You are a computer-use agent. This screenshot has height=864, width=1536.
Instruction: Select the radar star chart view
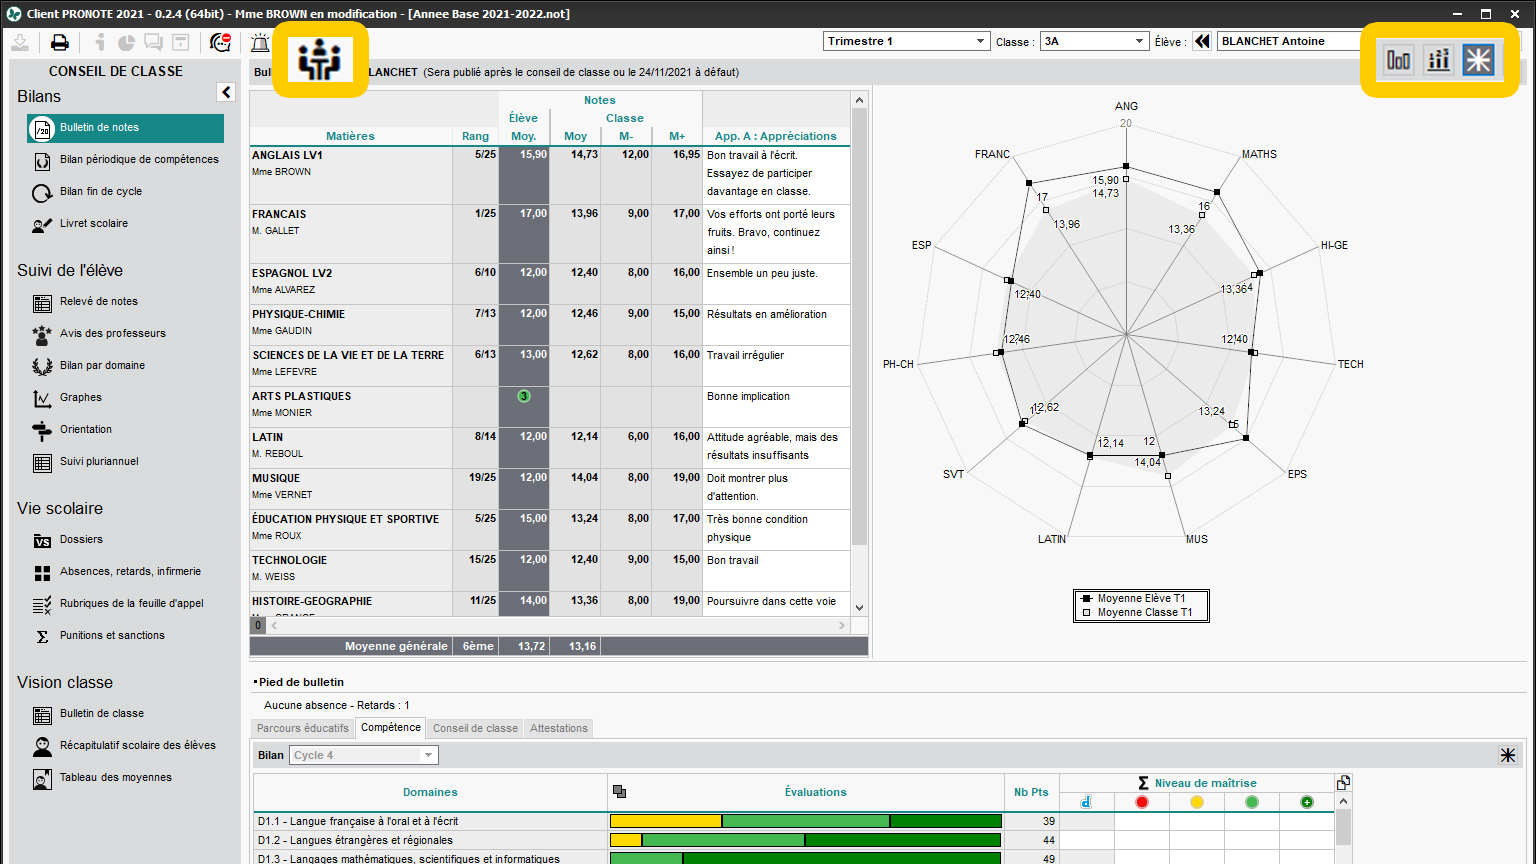tap(1478, 60)
